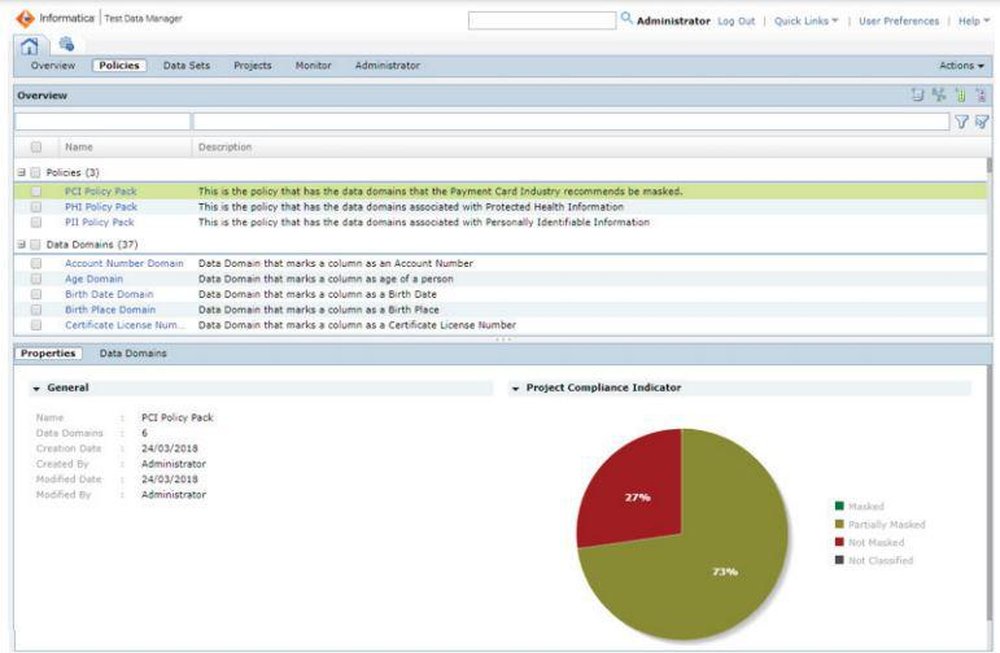Click the Informatica logo icon

(x=25, y=18)
